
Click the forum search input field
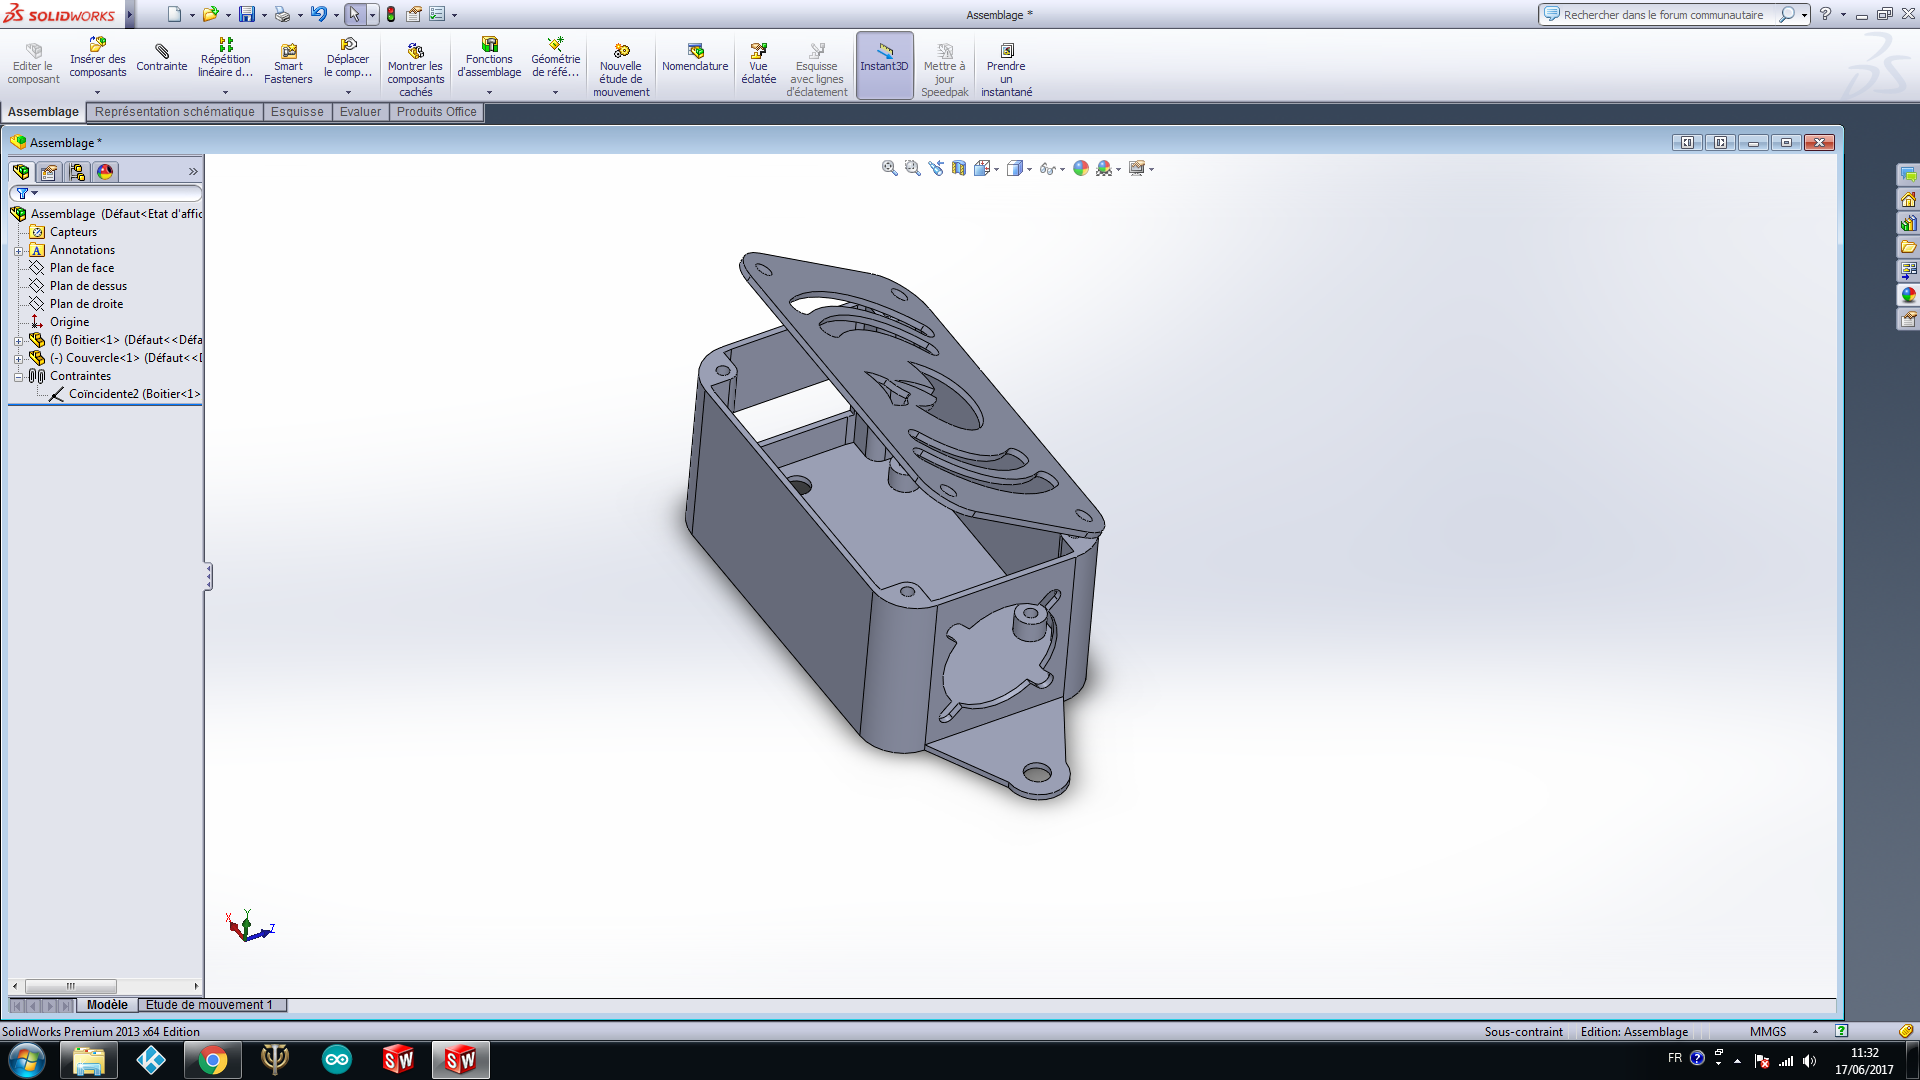point(1665,15)
